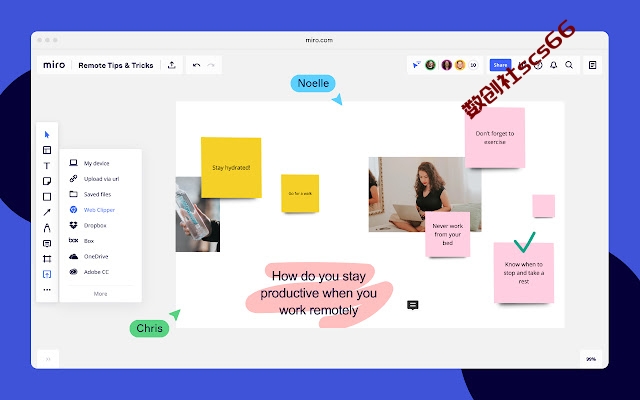The height and width of the screenshot is (400, 640).
Task: Choose the Sticky note tool
Action: pos(47,181)
